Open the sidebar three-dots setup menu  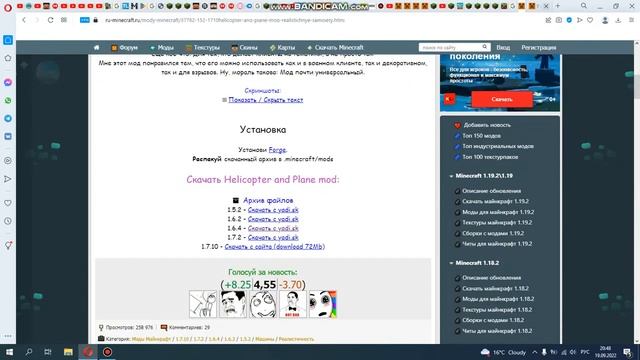tap(8, 336)
